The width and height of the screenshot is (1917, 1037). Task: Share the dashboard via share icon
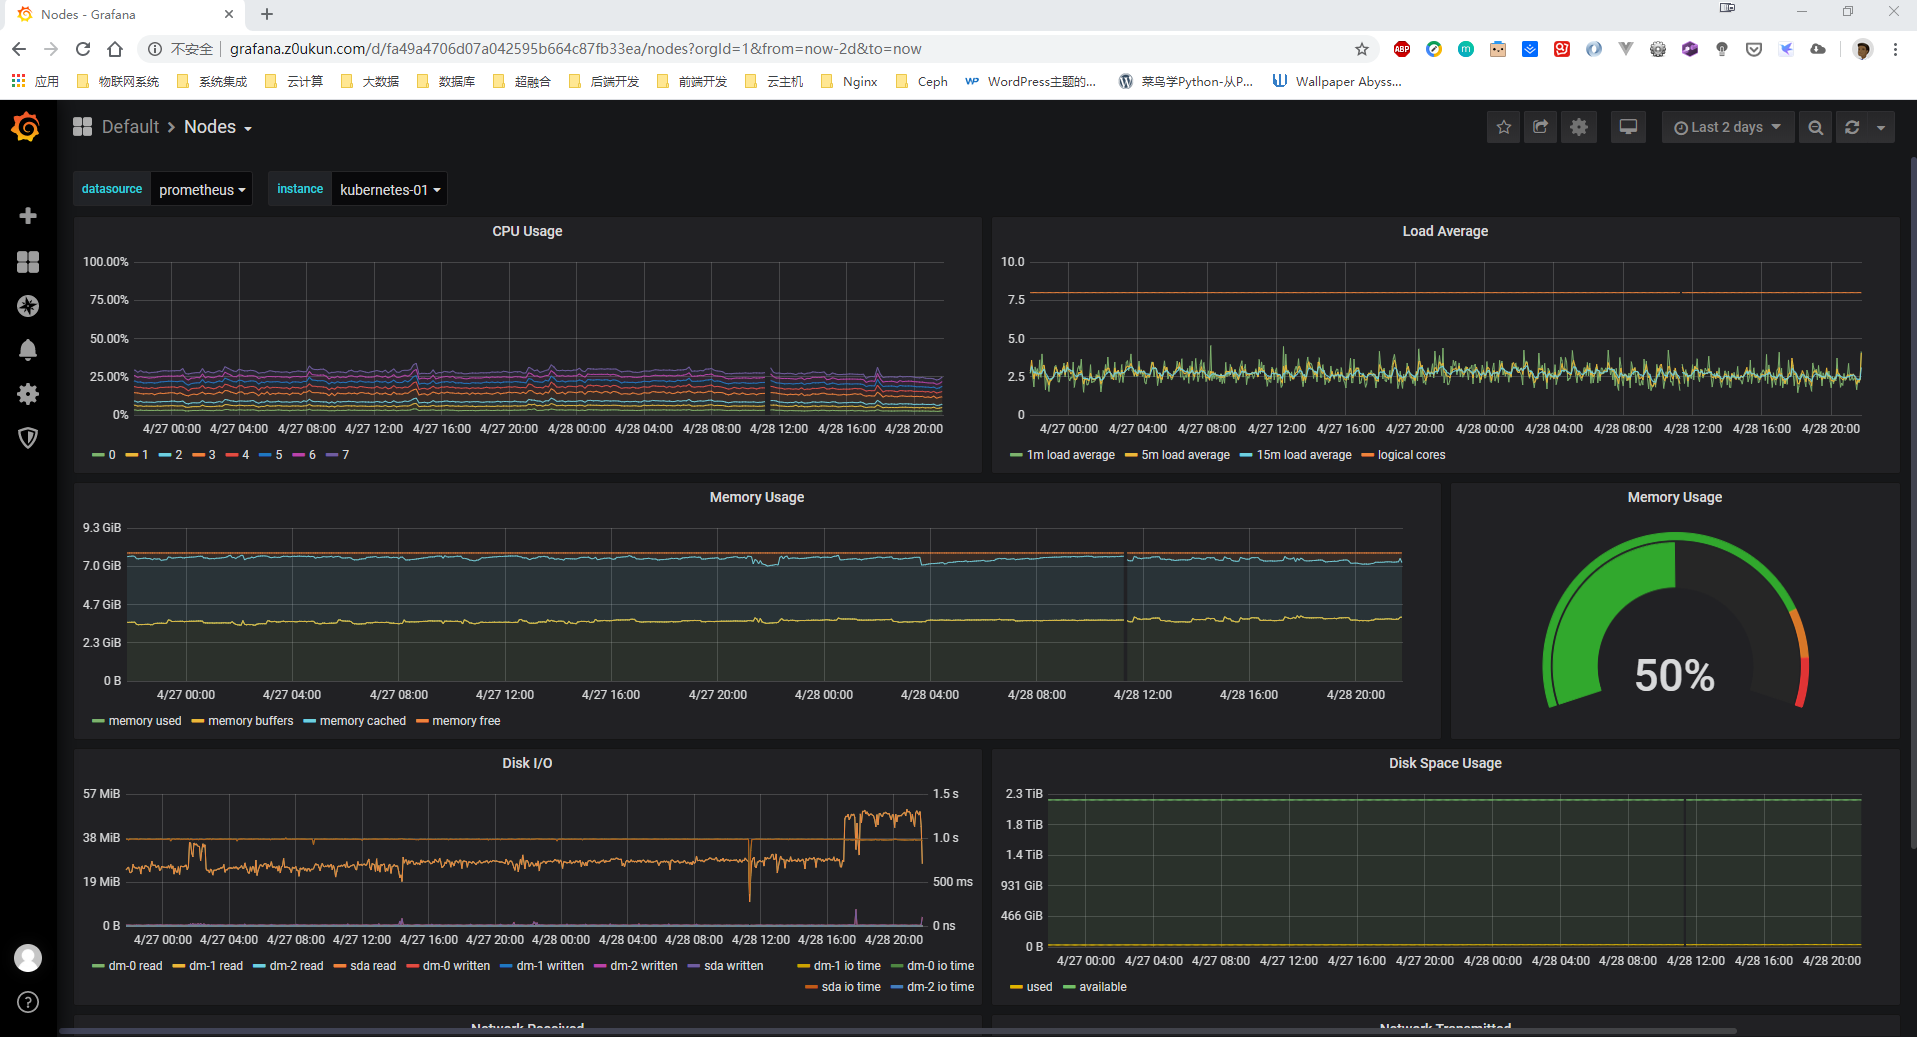[1540, 127]
